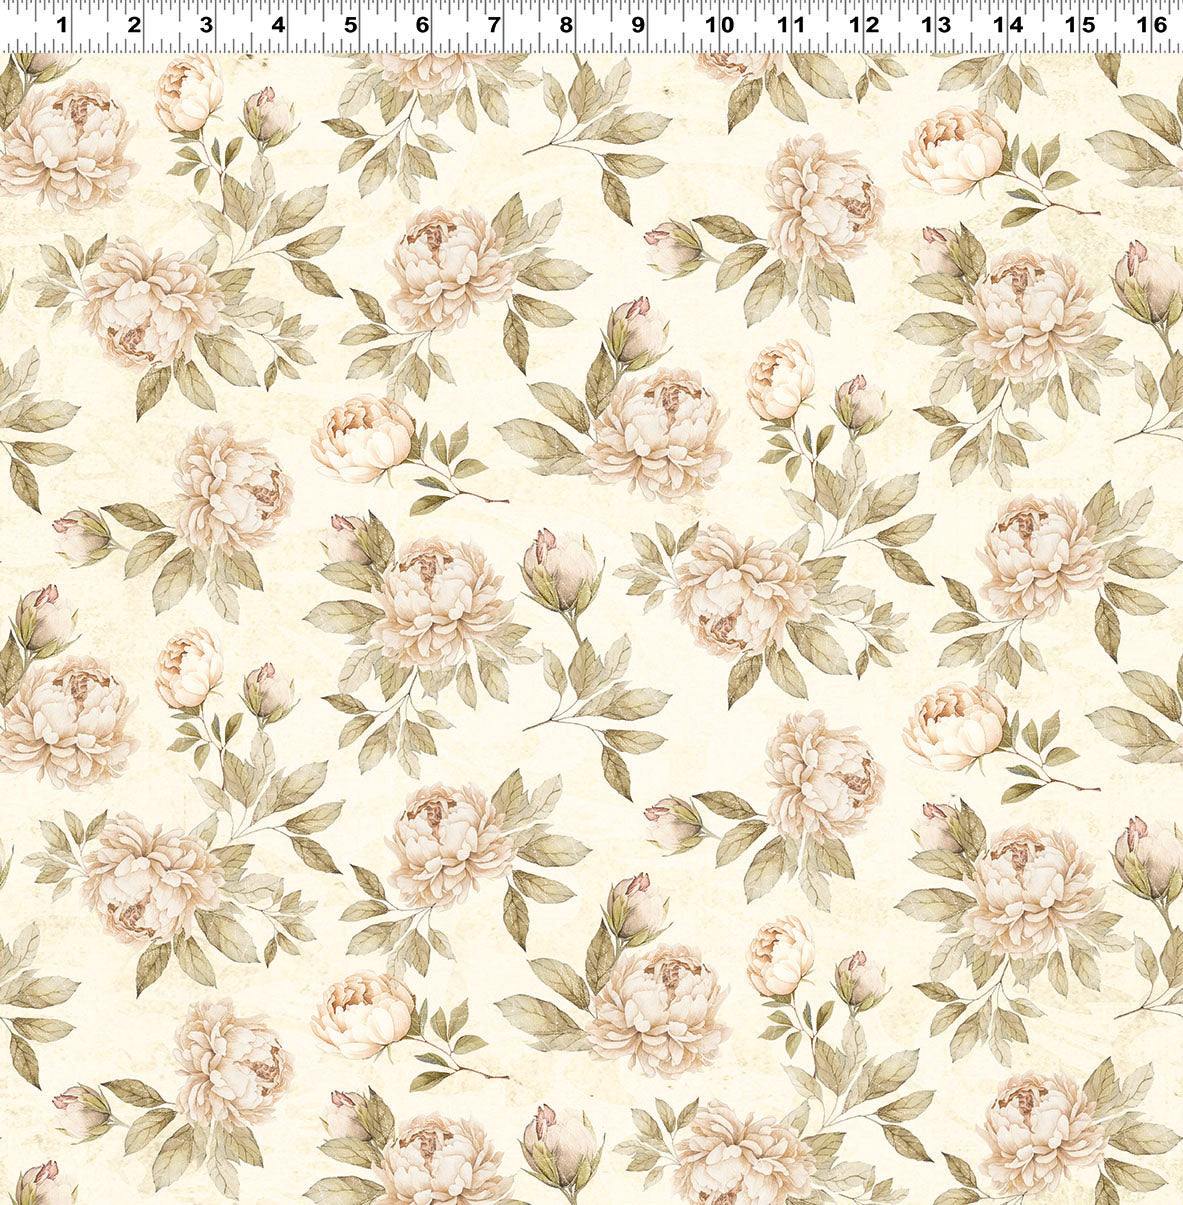Image resolution: width=1183 pixels, height=1205 pixels.
Task: Click the 12 inch ruler label
Action: [862, 25]
